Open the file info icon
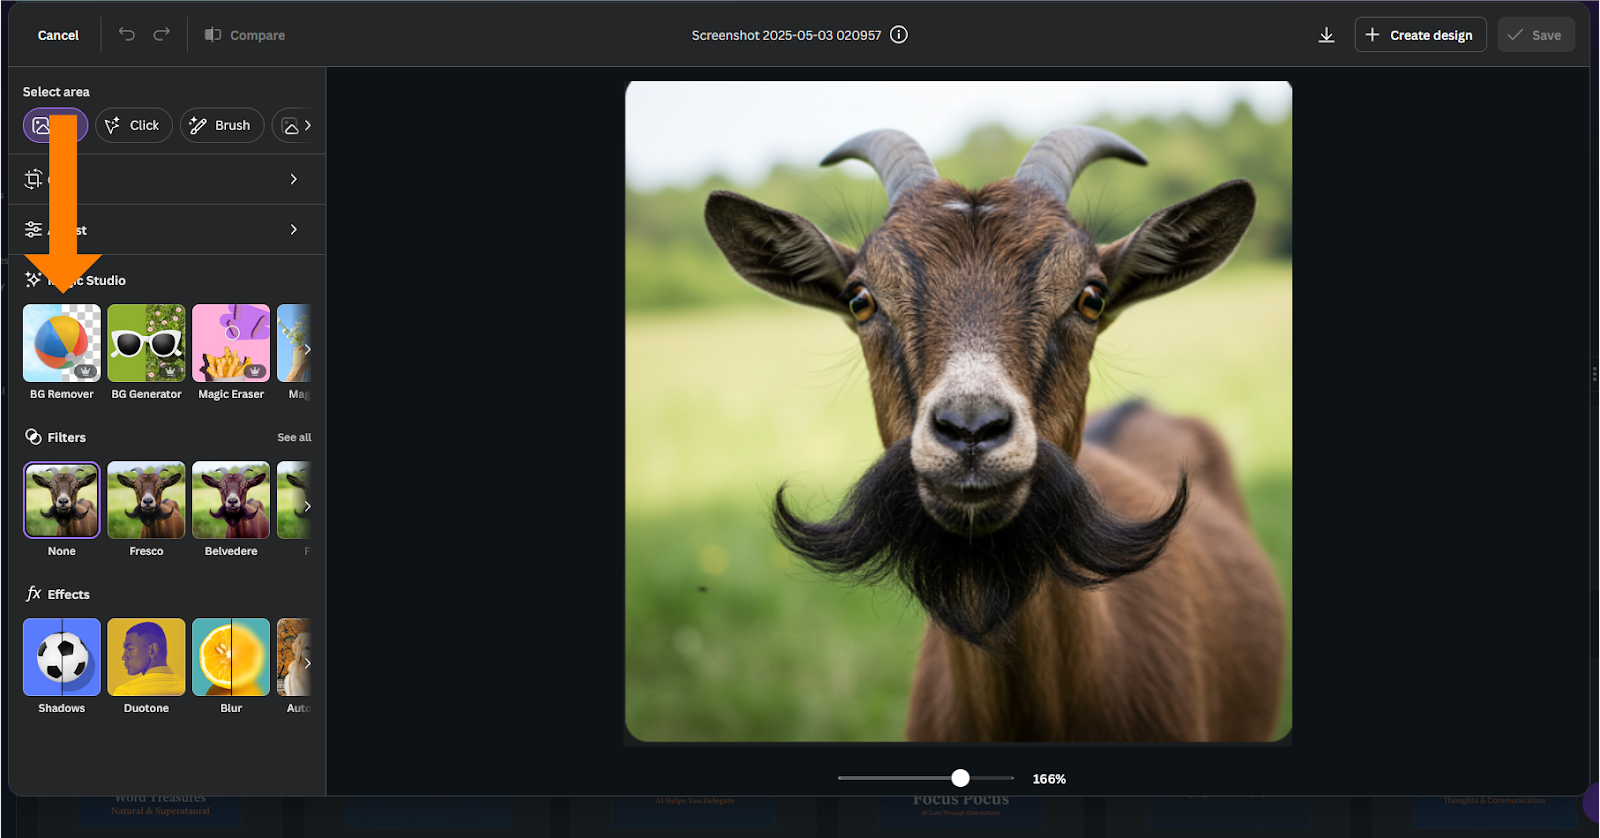1600x838 pixels. coord(899,35)
